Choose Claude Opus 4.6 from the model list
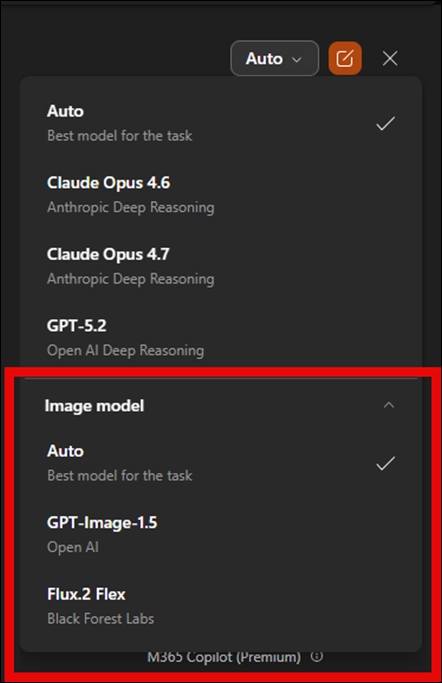 (x=221, y=195)
